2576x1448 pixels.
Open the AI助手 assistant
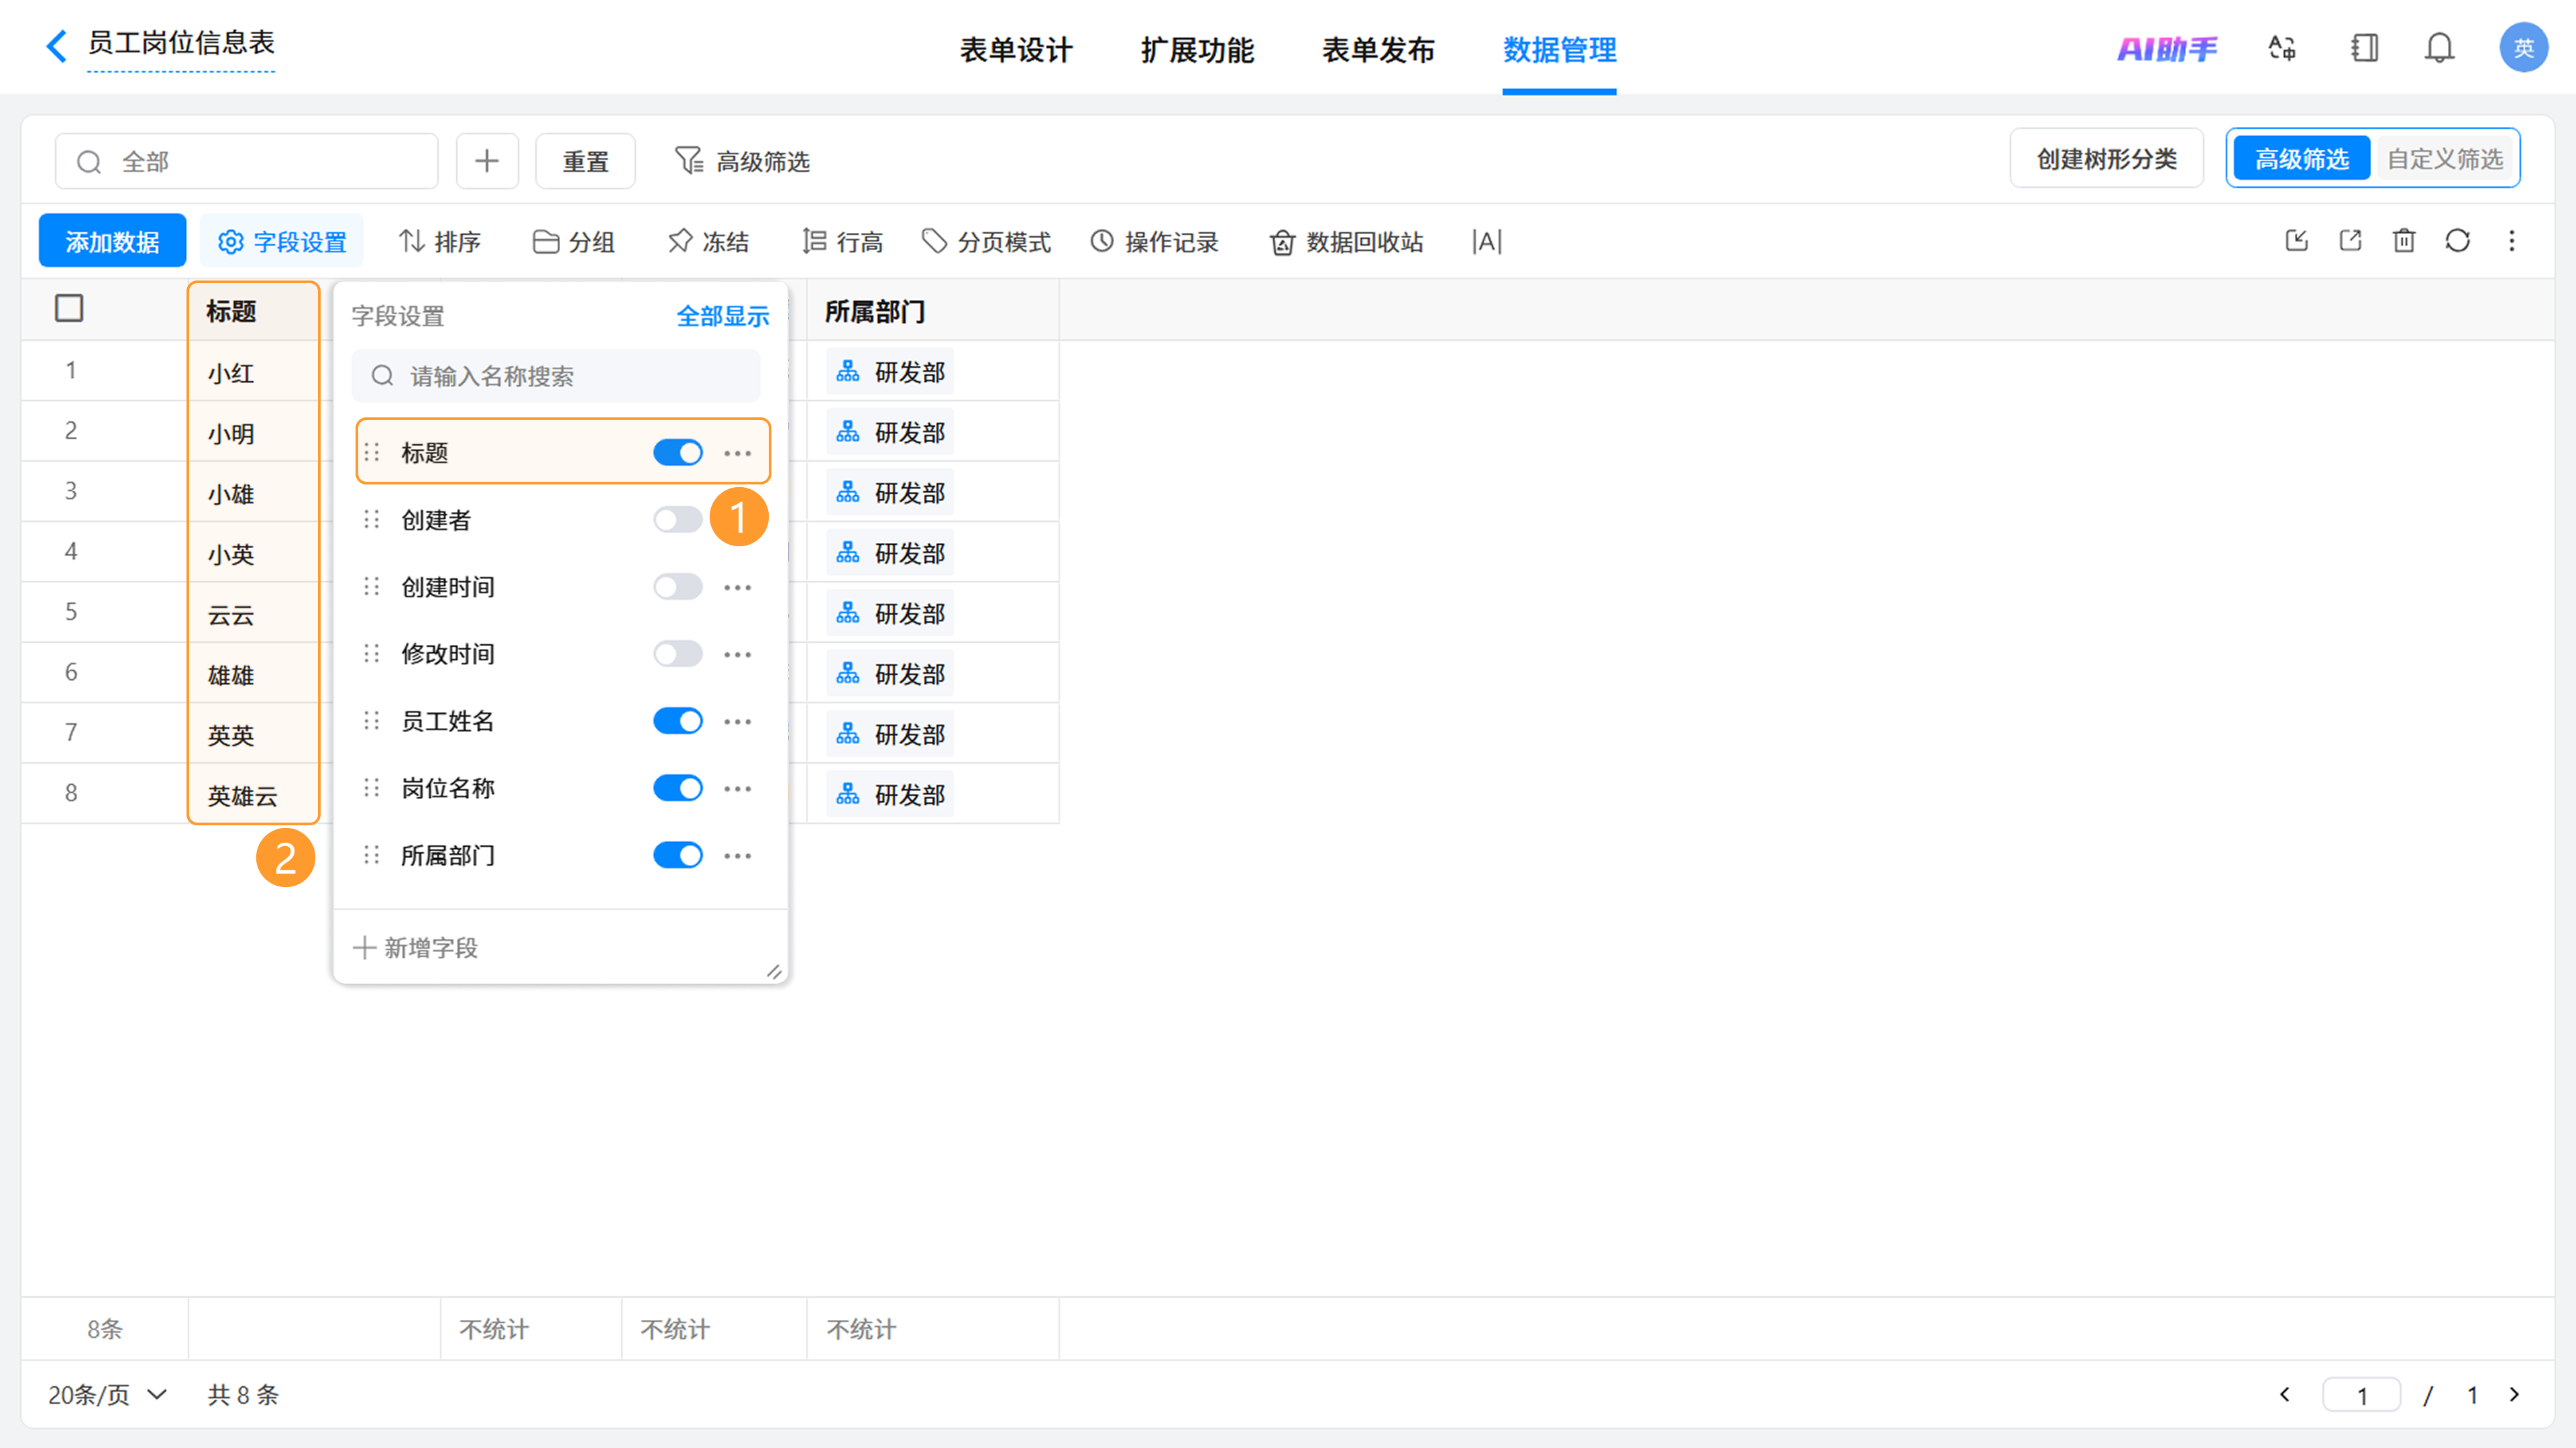2167,48
